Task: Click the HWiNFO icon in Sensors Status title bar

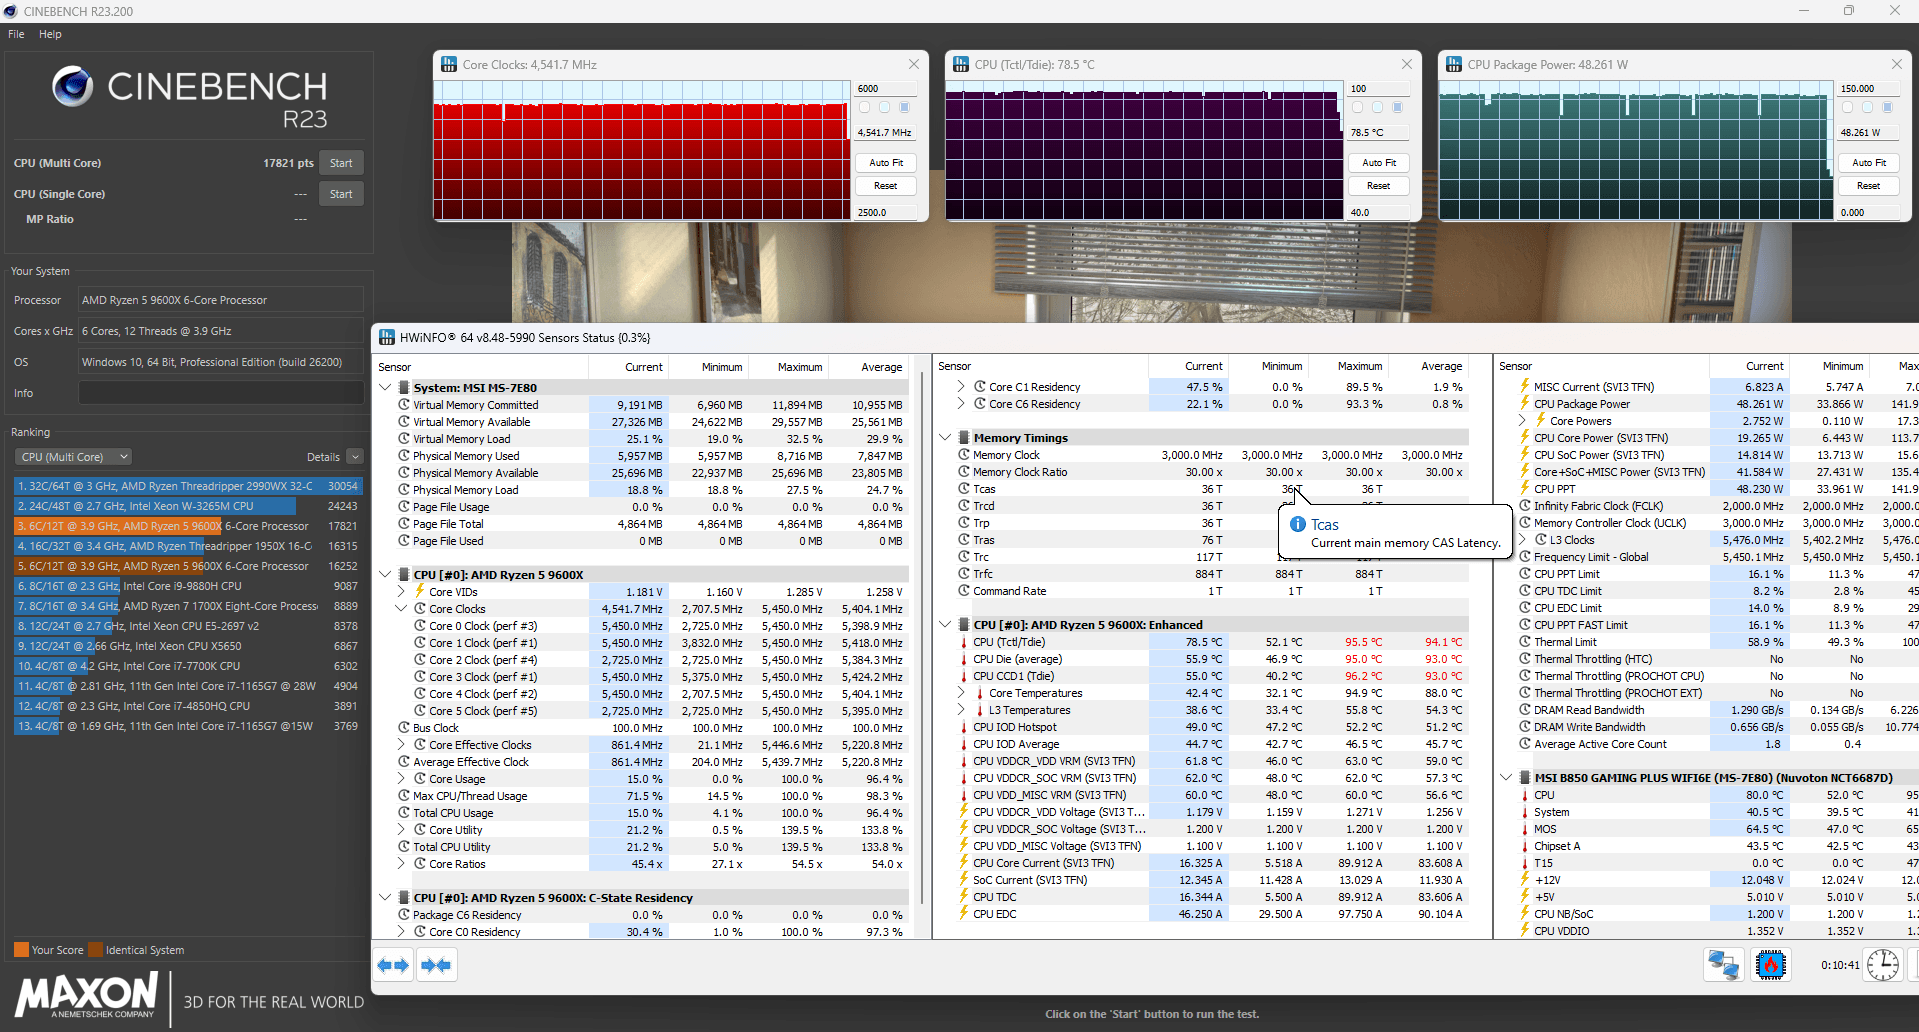Action: pyautogui.click(x=387, y=337)
